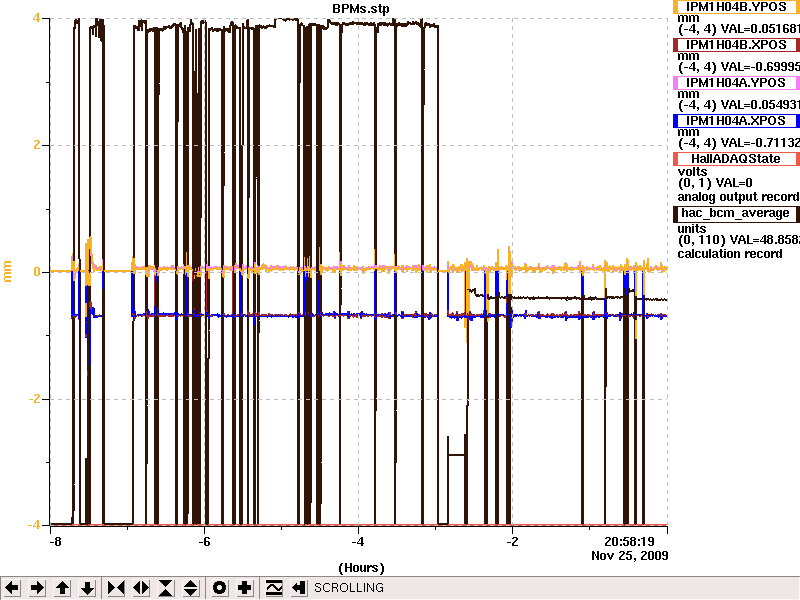
Task: Click the -8 hour axis tick label
Action: click(55, 542)
